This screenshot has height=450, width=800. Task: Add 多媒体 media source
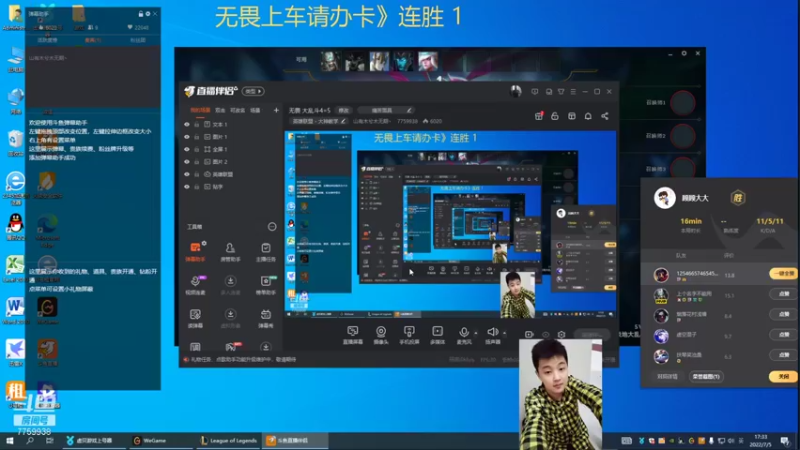437,335
